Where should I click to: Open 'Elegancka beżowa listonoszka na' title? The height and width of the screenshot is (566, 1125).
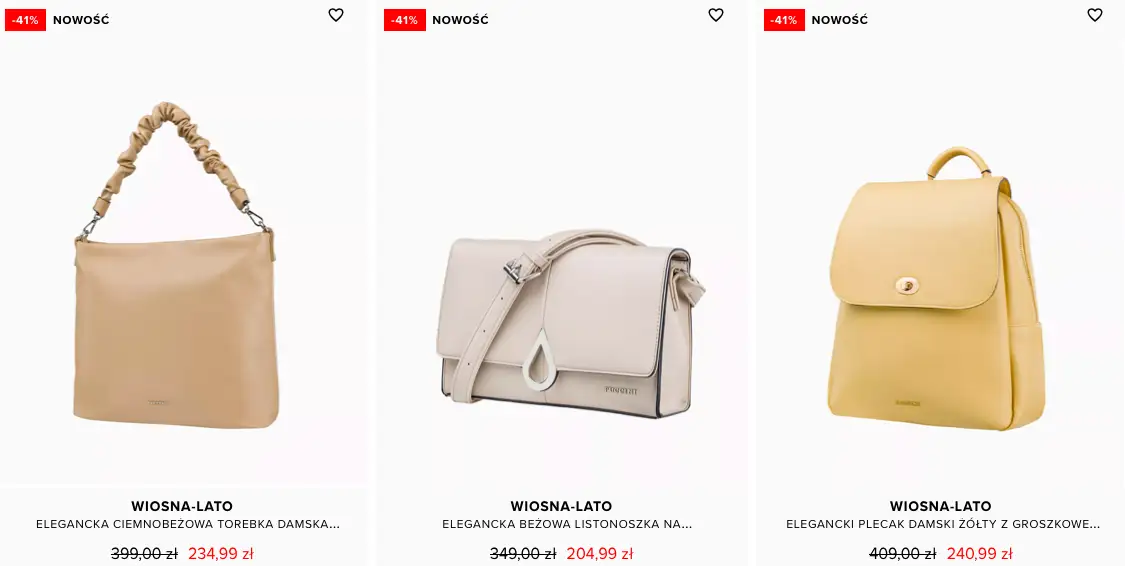[567, 524]
